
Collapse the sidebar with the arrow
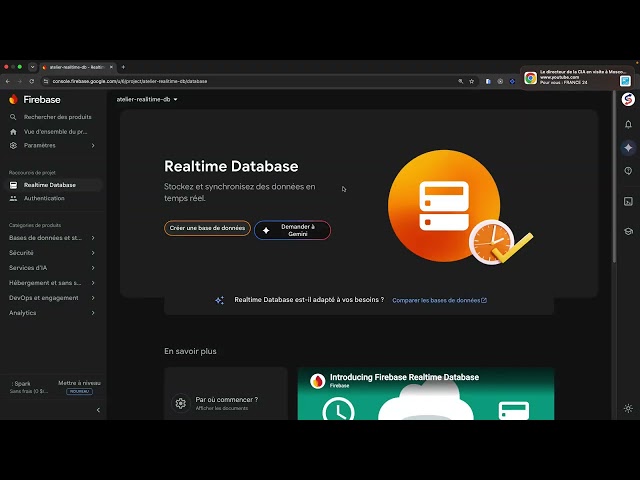(x=98, y=410)
